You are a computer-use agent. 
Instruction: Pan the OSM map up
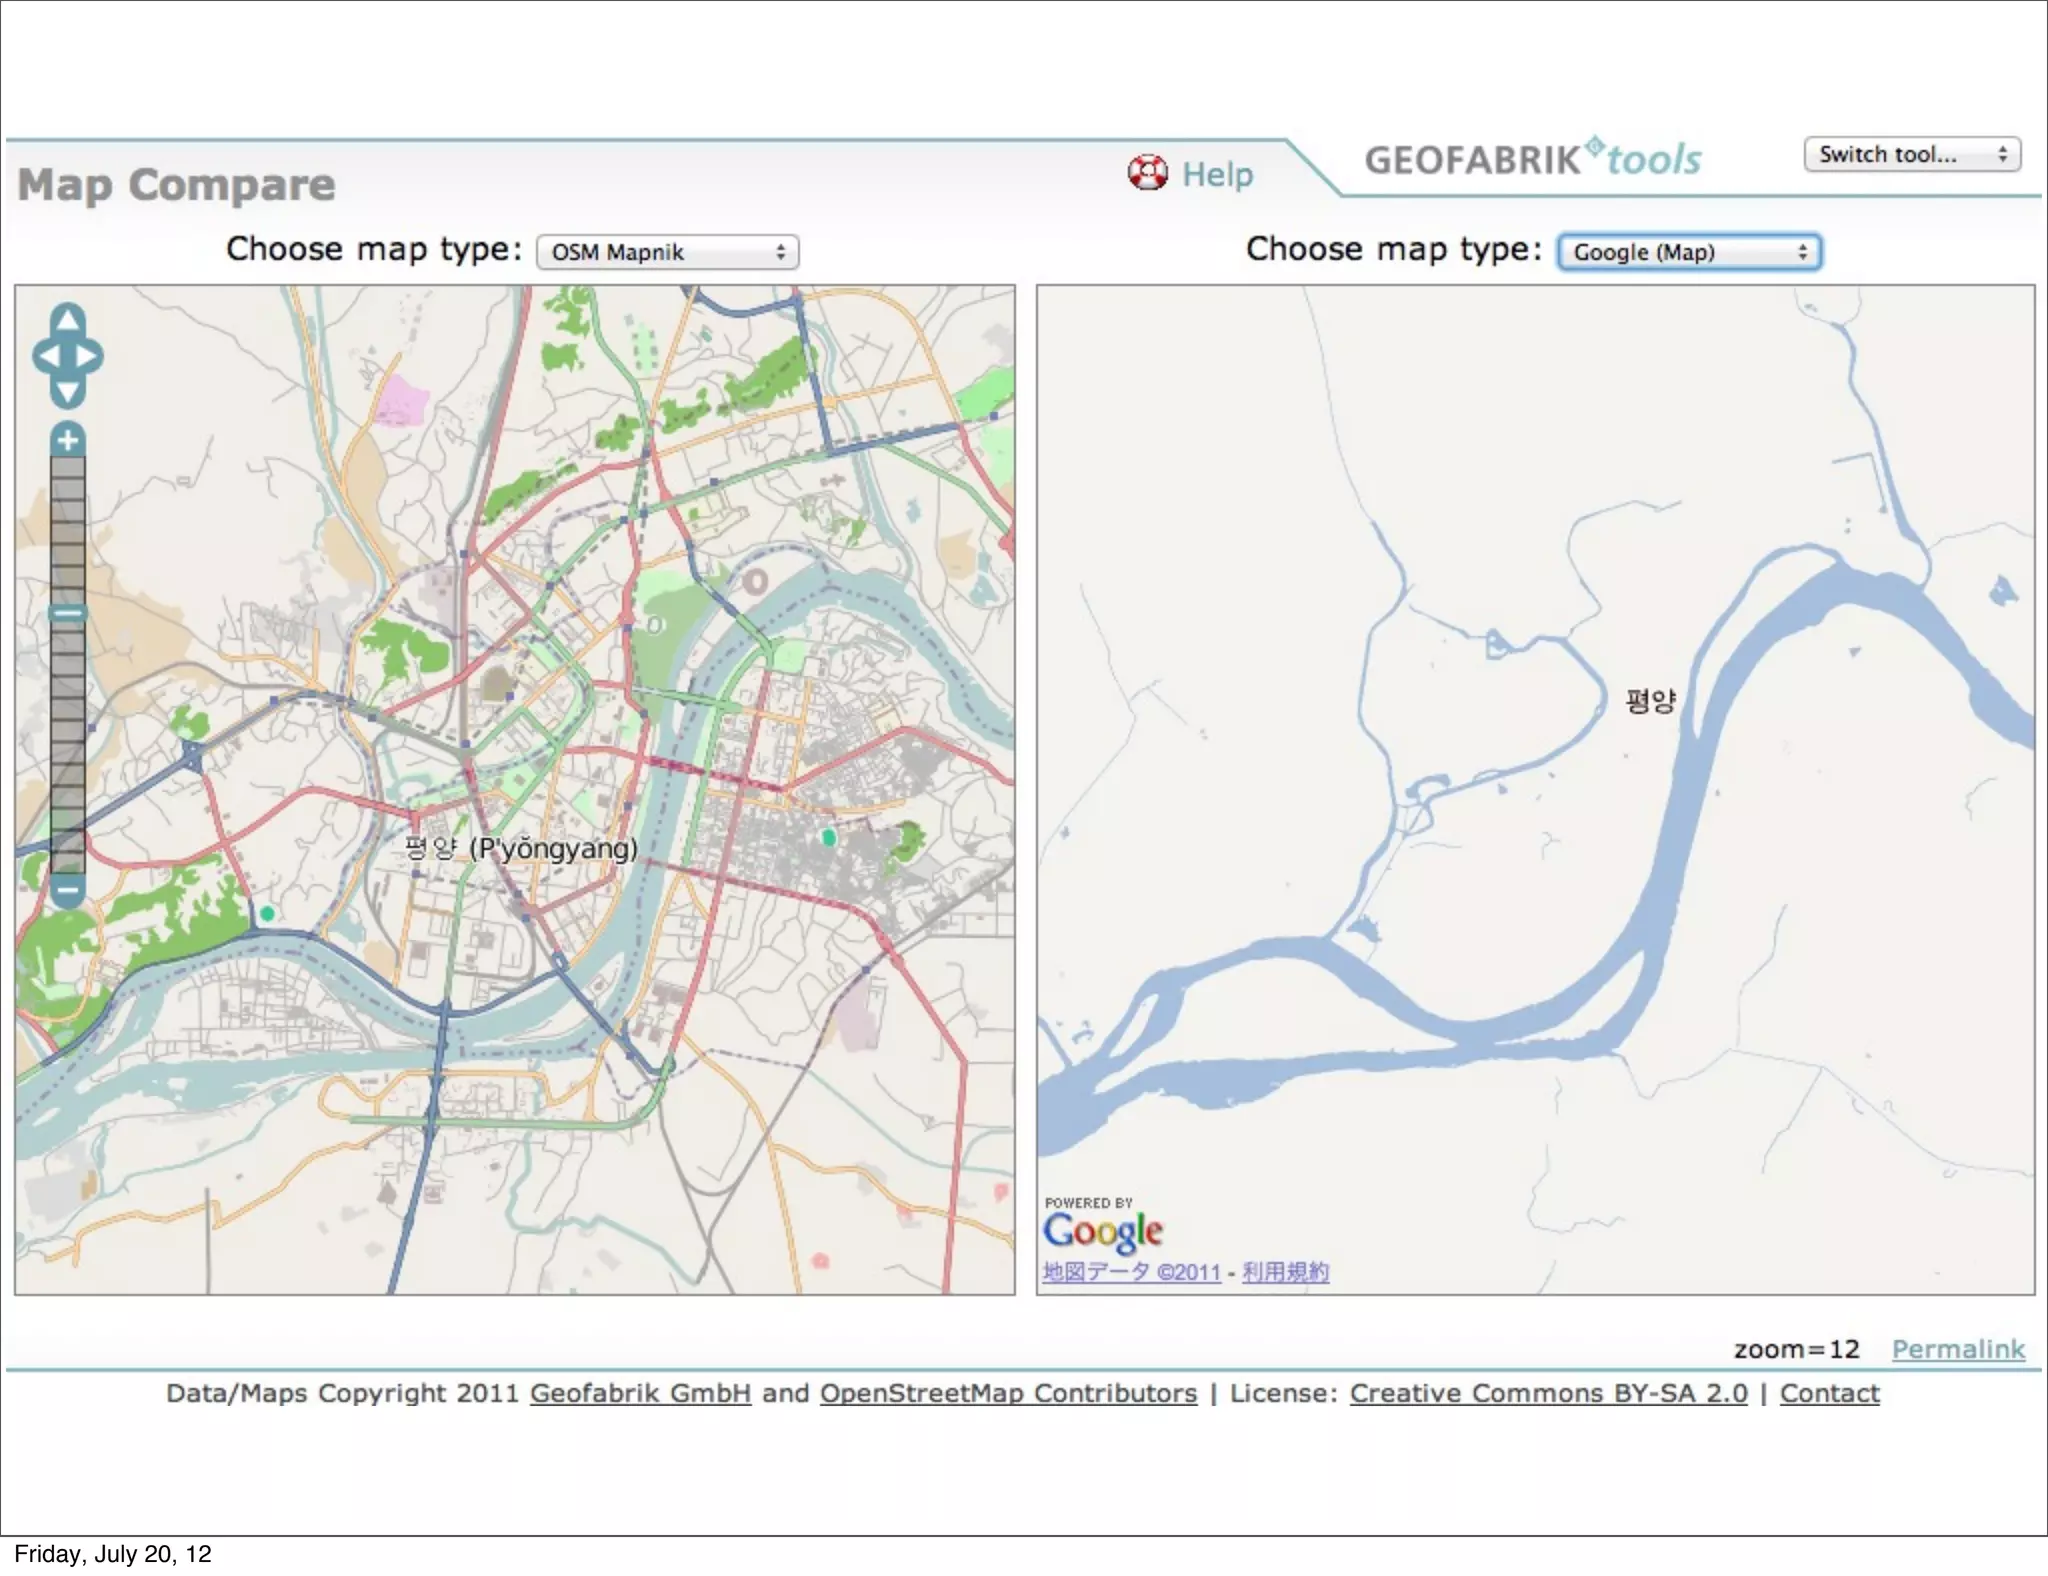(67, 320)
